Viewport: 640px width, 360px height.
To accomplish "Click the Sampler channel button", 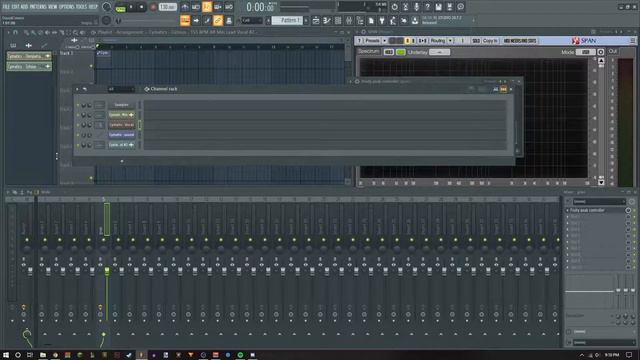I will tap(122, 105).
